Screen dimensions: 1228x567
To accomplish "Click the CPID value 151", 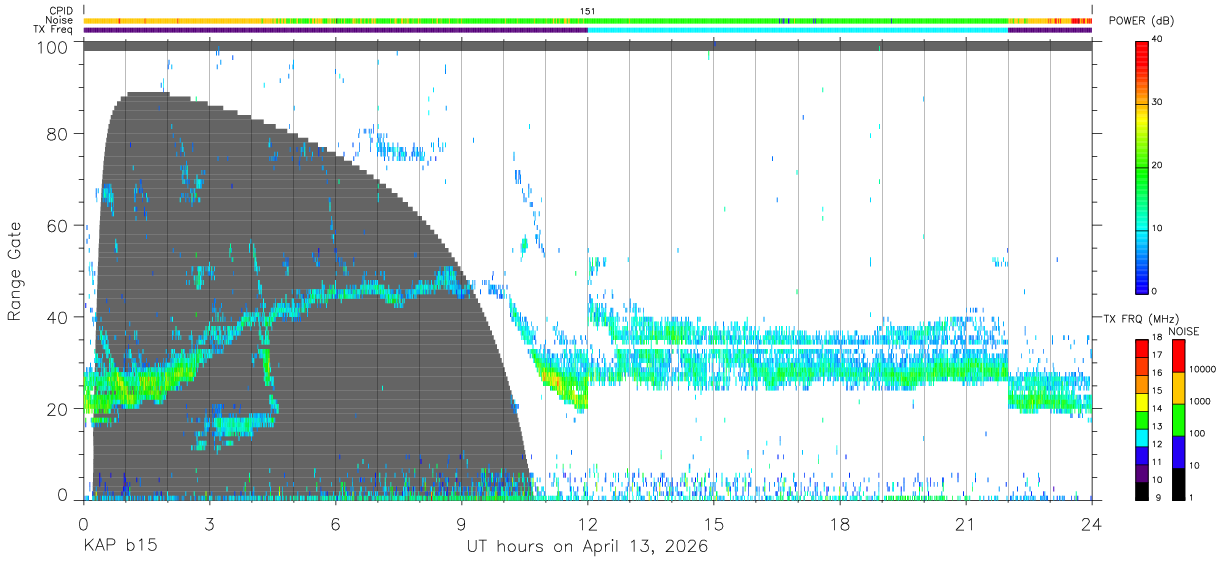I will (x=588, y=11).
